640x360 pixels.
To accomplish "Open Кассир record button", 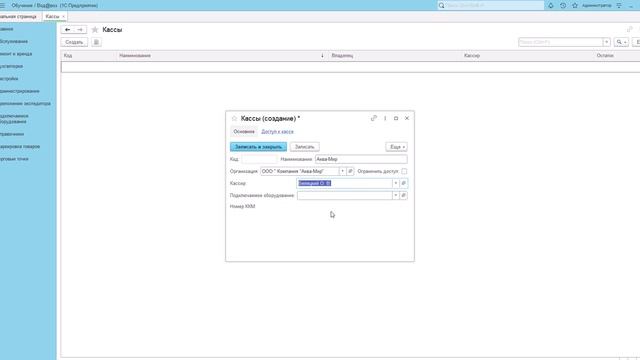I will (x=403, y=183).
